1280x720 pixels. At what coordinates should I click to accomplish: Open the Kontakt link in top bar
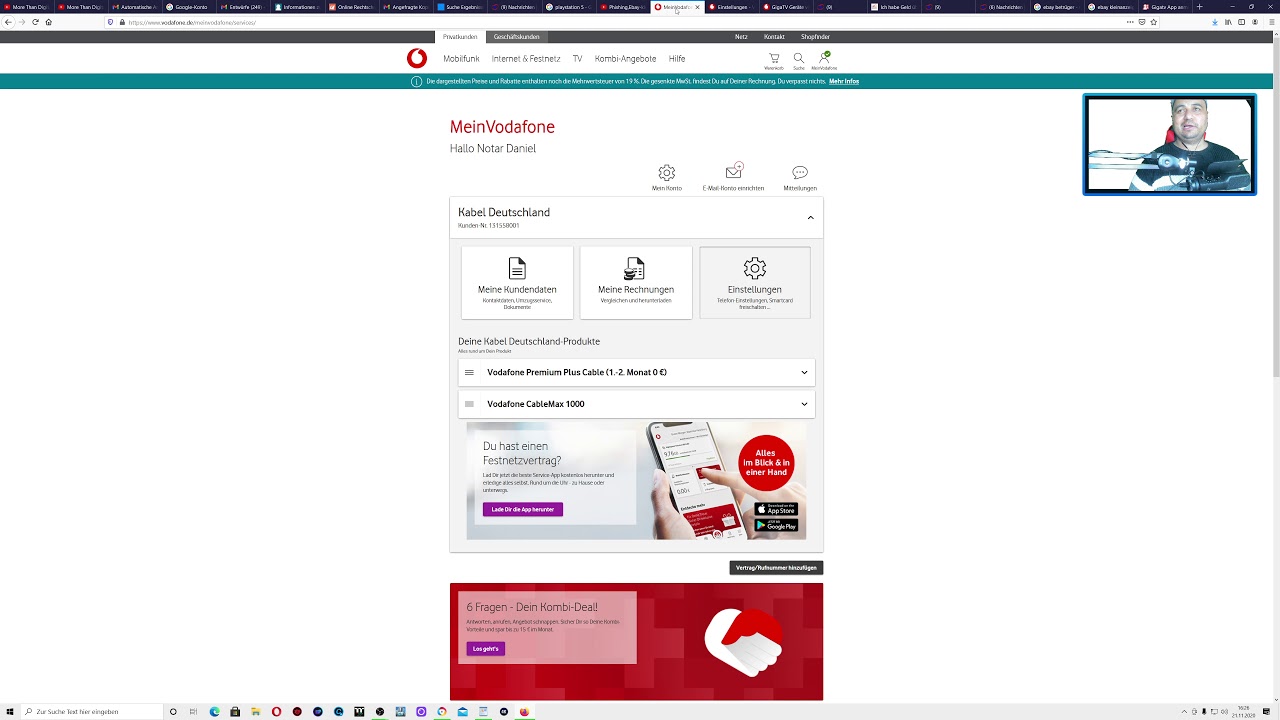[x=774, y=37]
